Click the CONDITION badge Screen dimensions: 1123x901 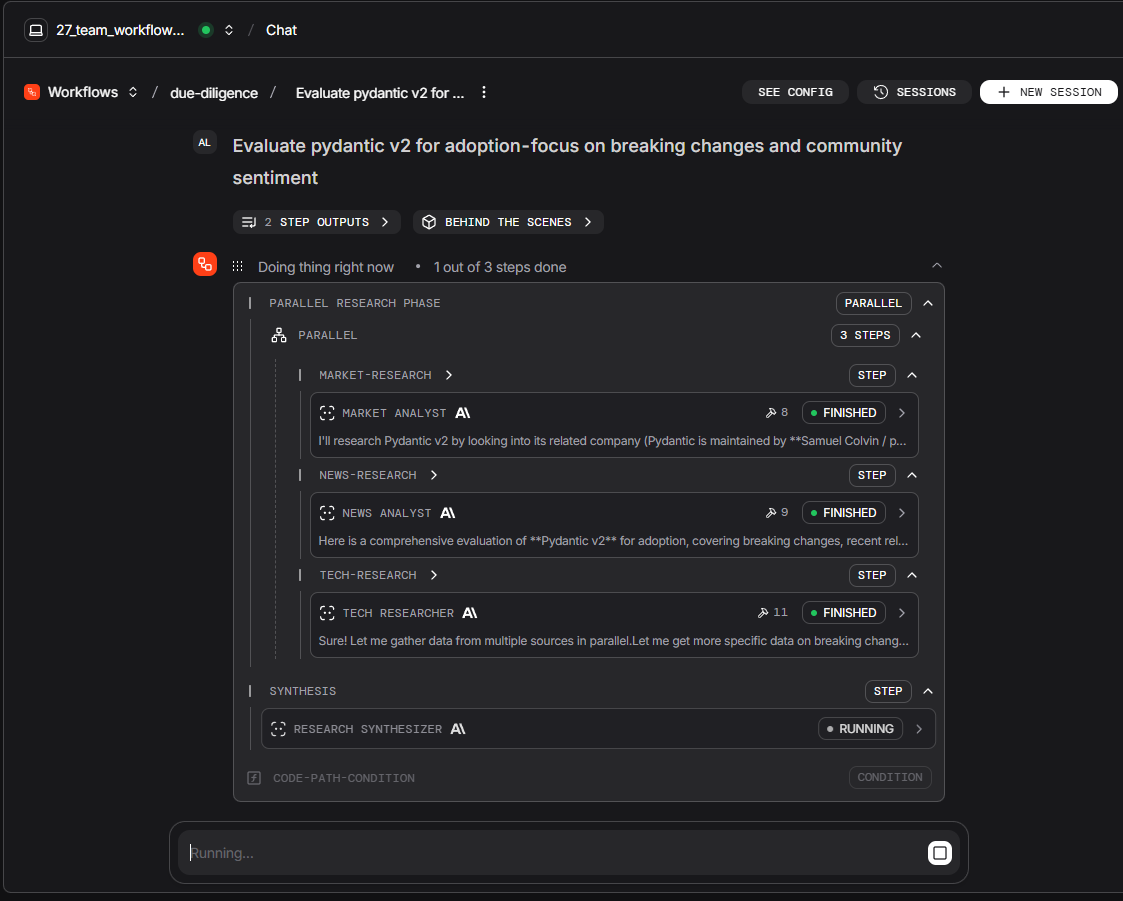(x=890, y=778)
